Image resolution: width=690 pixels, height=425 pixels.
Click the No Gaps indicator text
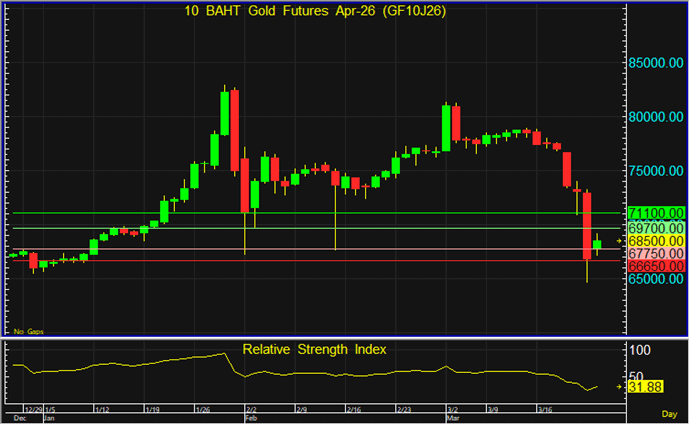pos(30,330)
